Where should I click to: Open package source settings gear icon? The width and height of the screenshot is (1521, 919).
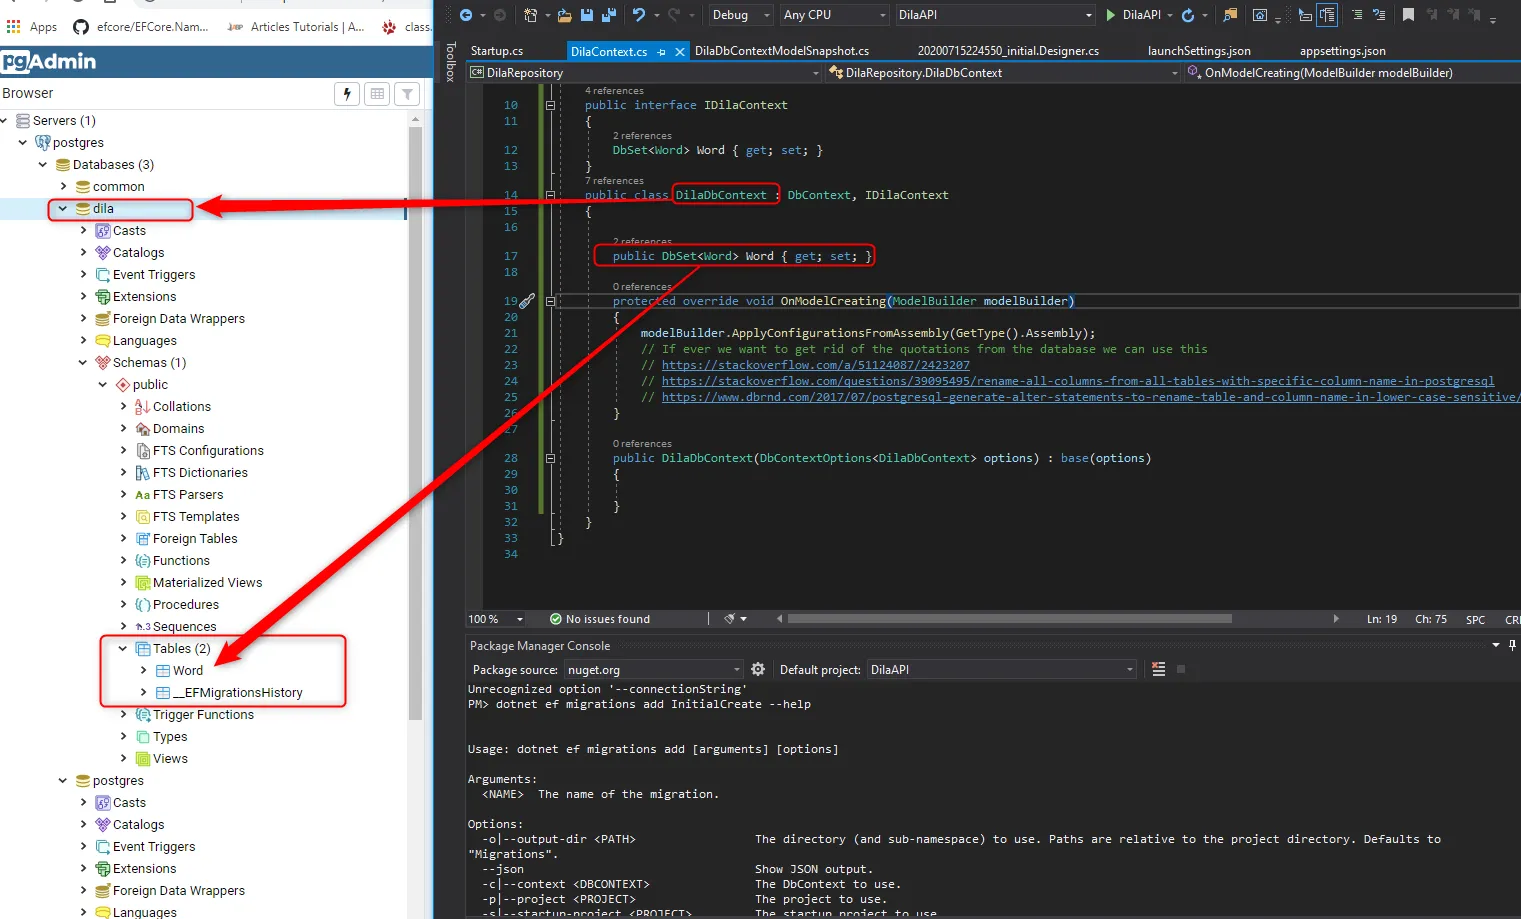(x=758, y=669)
